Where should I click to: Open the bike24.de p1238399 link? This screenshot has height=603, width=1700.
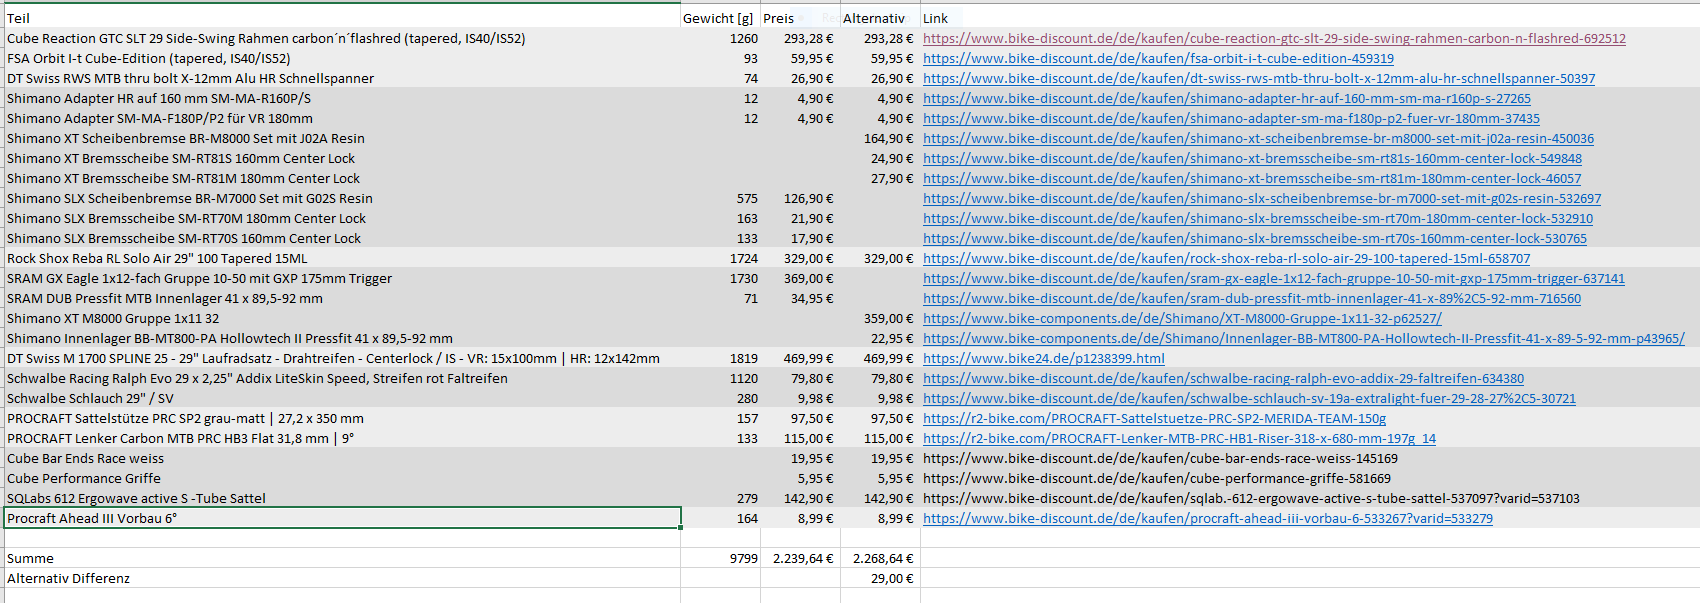[1044, 358]
